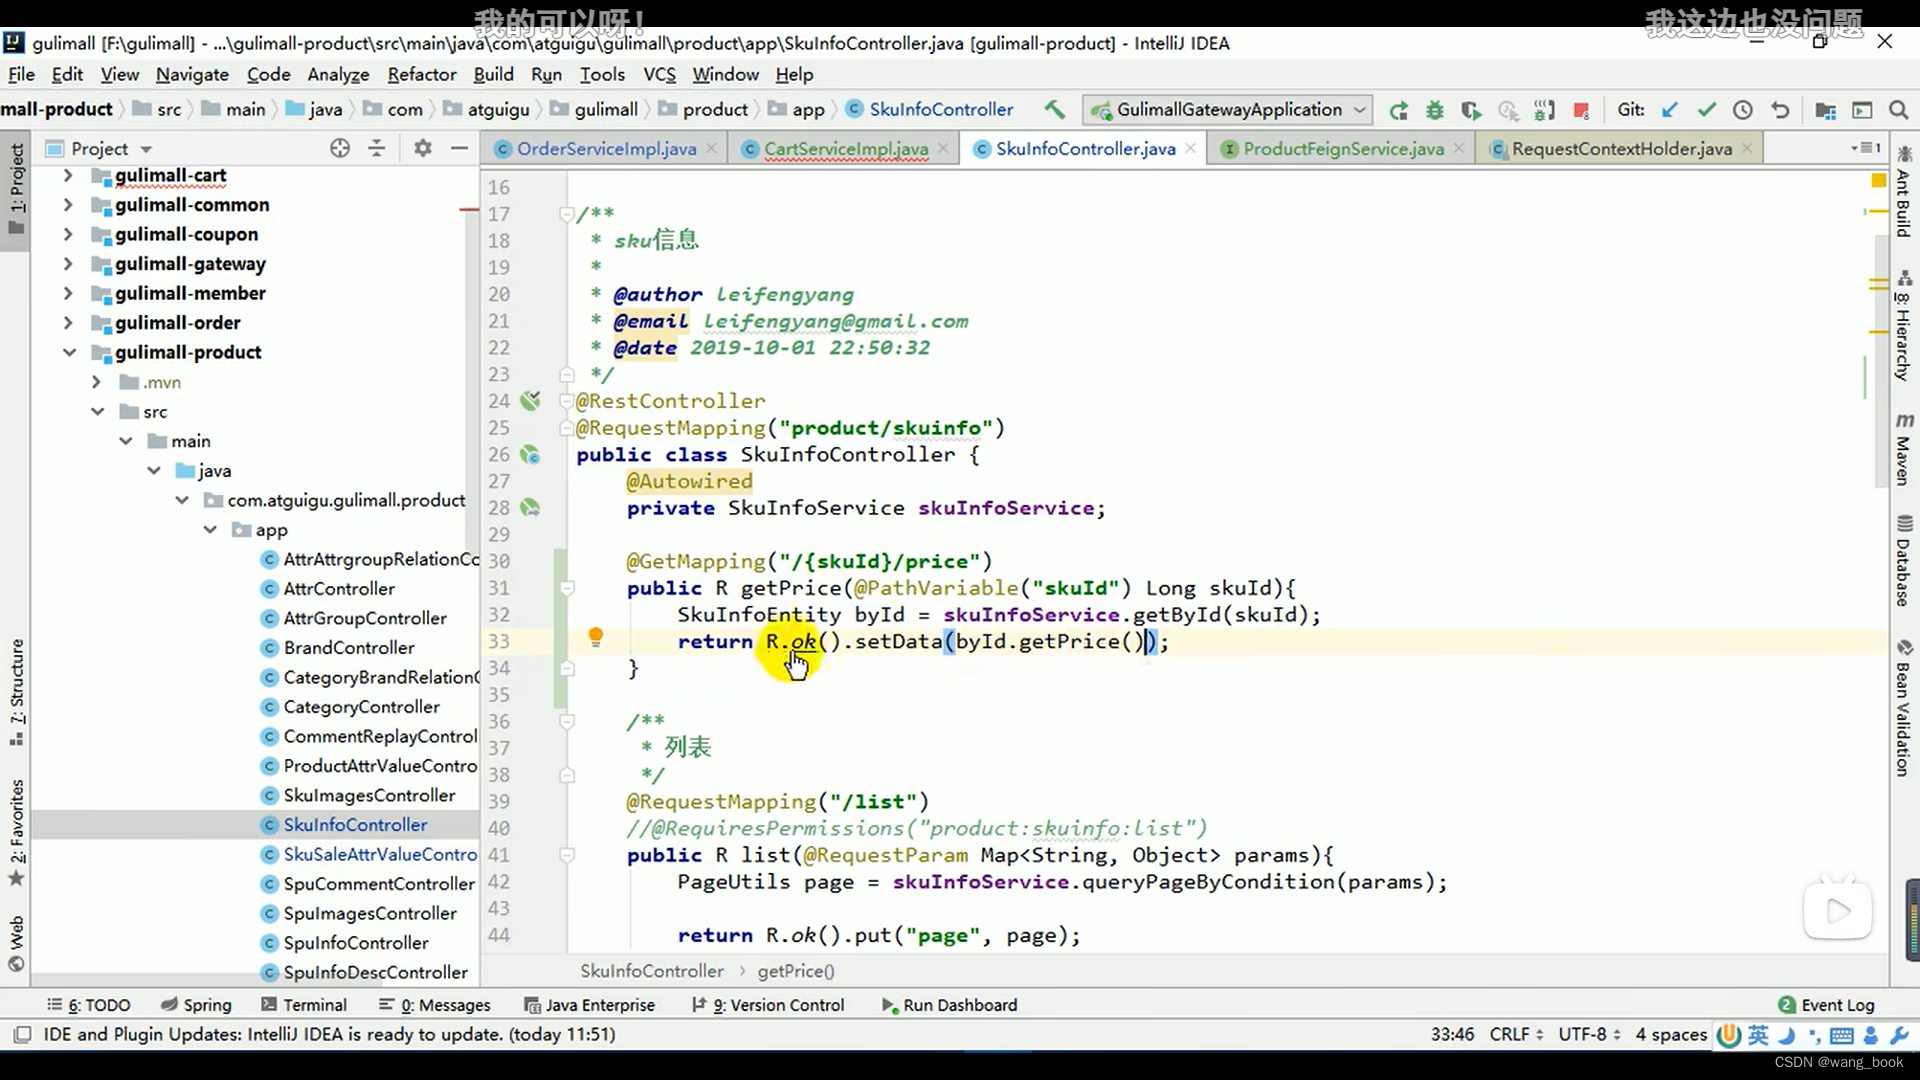The height and width of the screenshot is (1080, 1920).
Task: Select BrandController in project tree
Action: [x=348, y=647]
